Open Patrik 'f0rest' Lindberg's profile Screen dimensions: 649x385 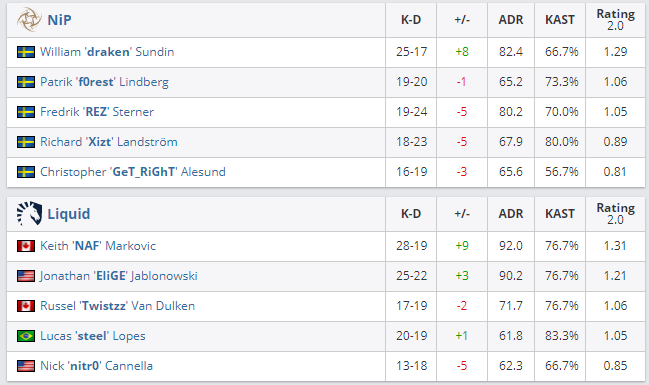click(x=104, y=82)
